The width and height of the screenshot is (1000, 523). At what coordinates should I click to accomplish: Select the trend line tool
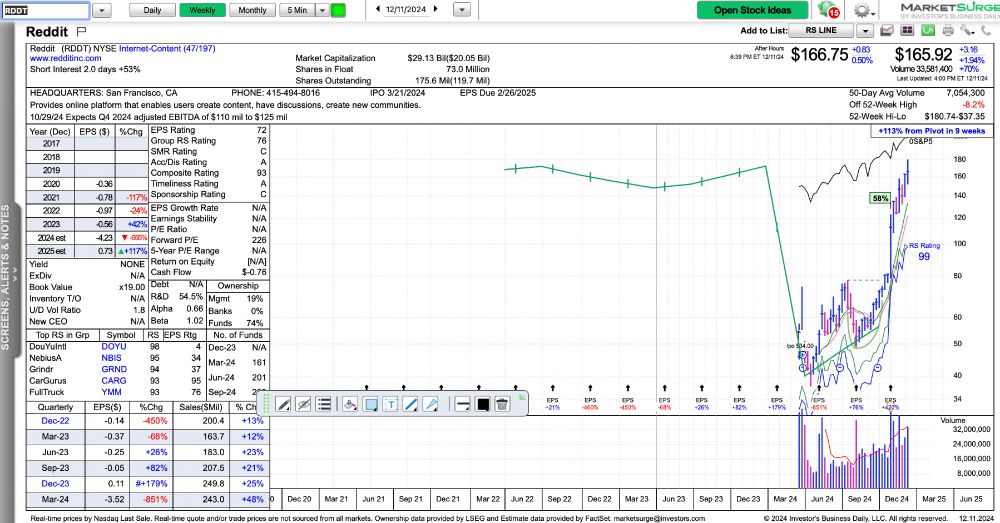[x=411, y=404]
